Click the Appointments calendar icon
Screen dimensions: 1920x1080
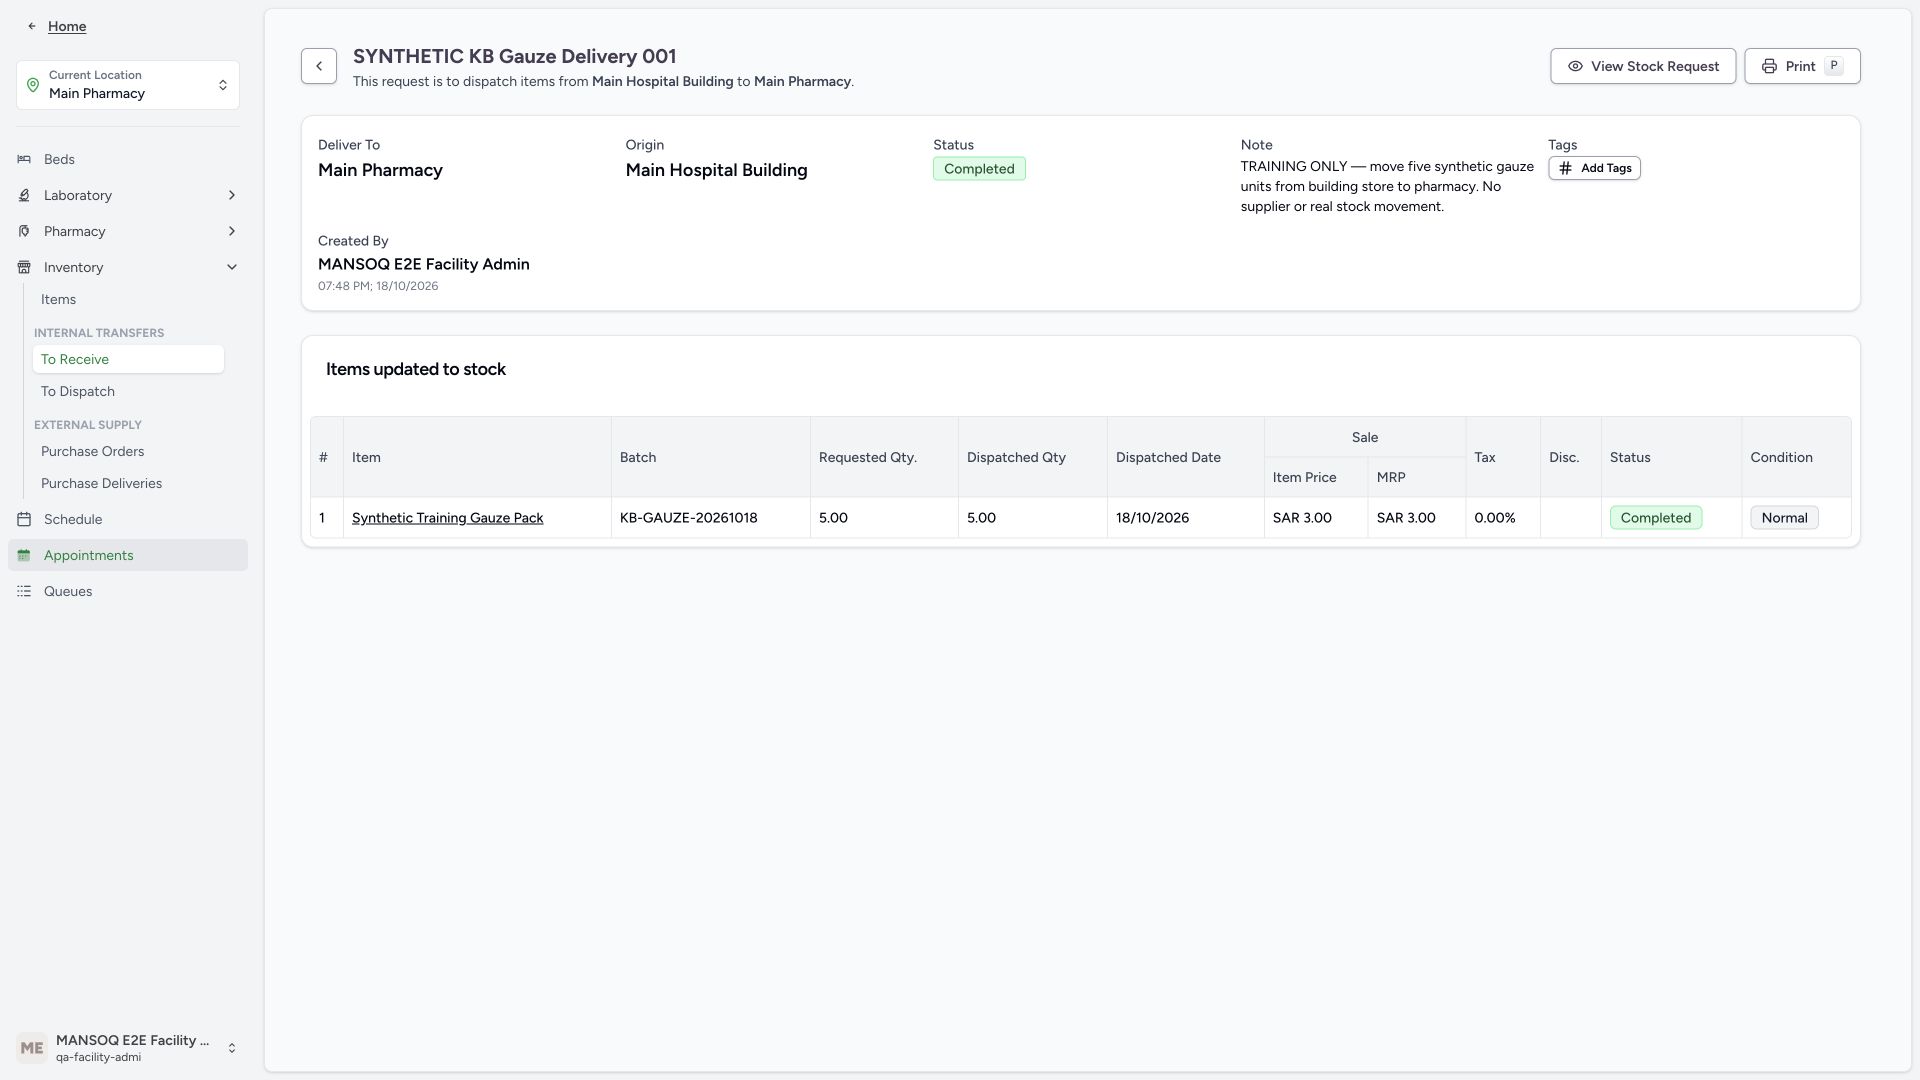24,555
